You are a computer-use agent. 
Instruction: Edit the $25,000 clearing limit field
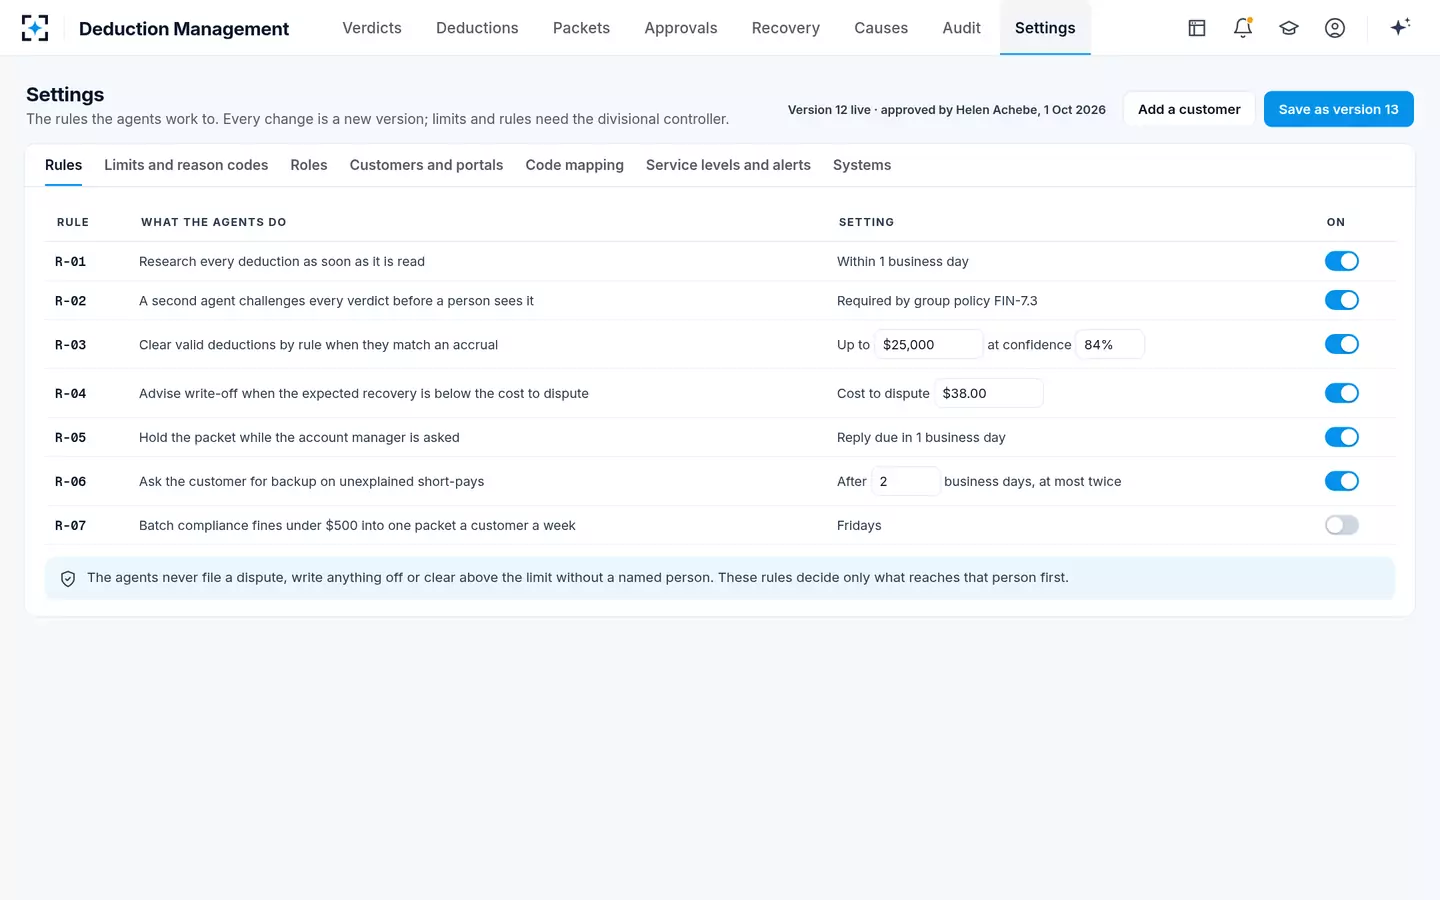[x=929, y=344]
